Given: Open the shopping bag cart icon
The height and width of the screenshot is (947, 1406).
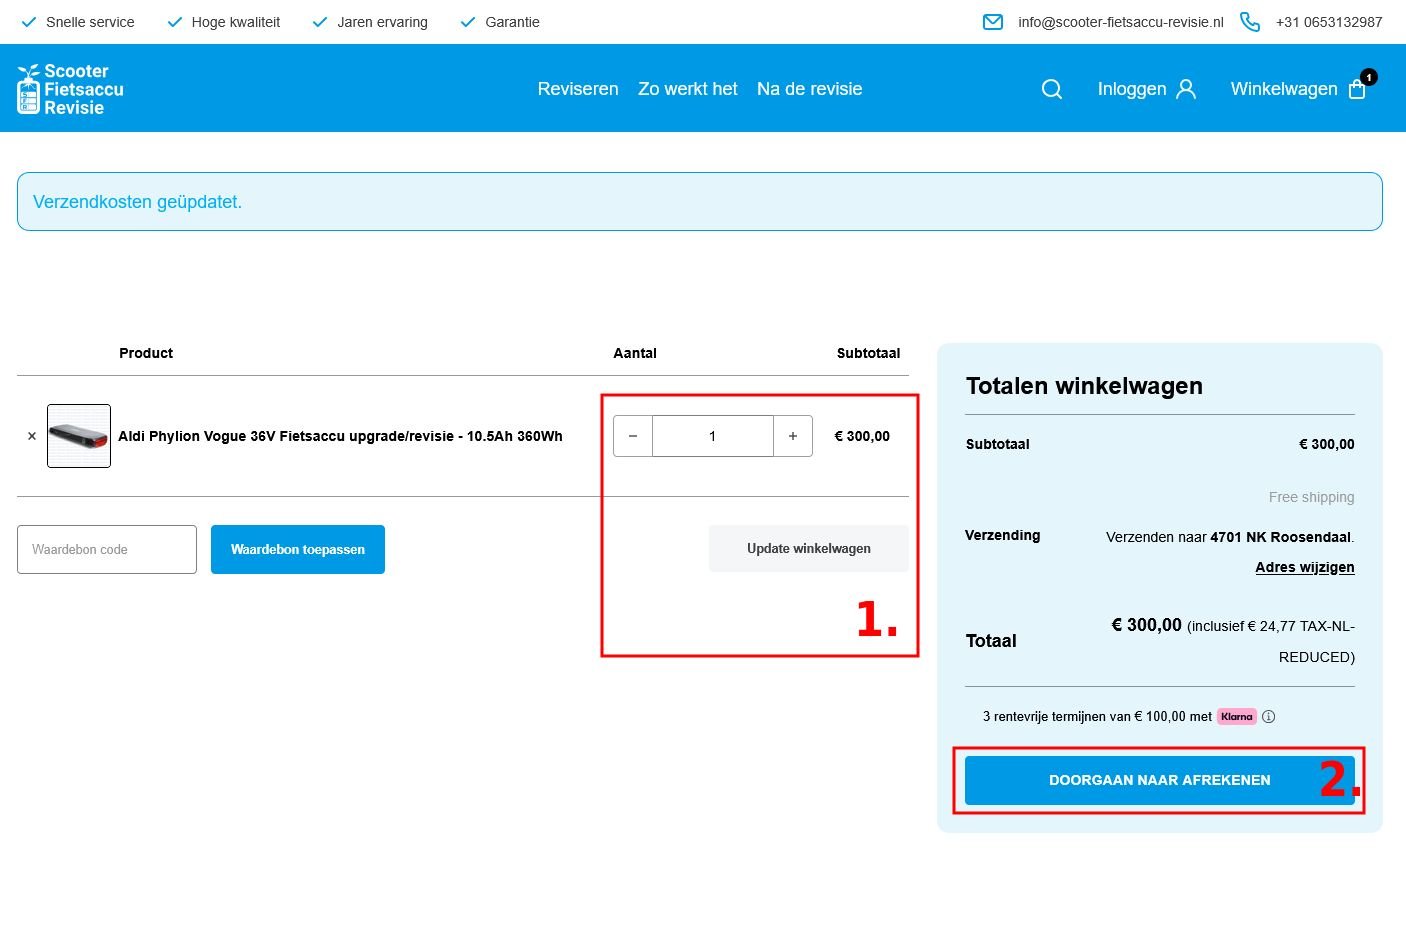Looking at the screenshot, I should (x=1357, y=89).
